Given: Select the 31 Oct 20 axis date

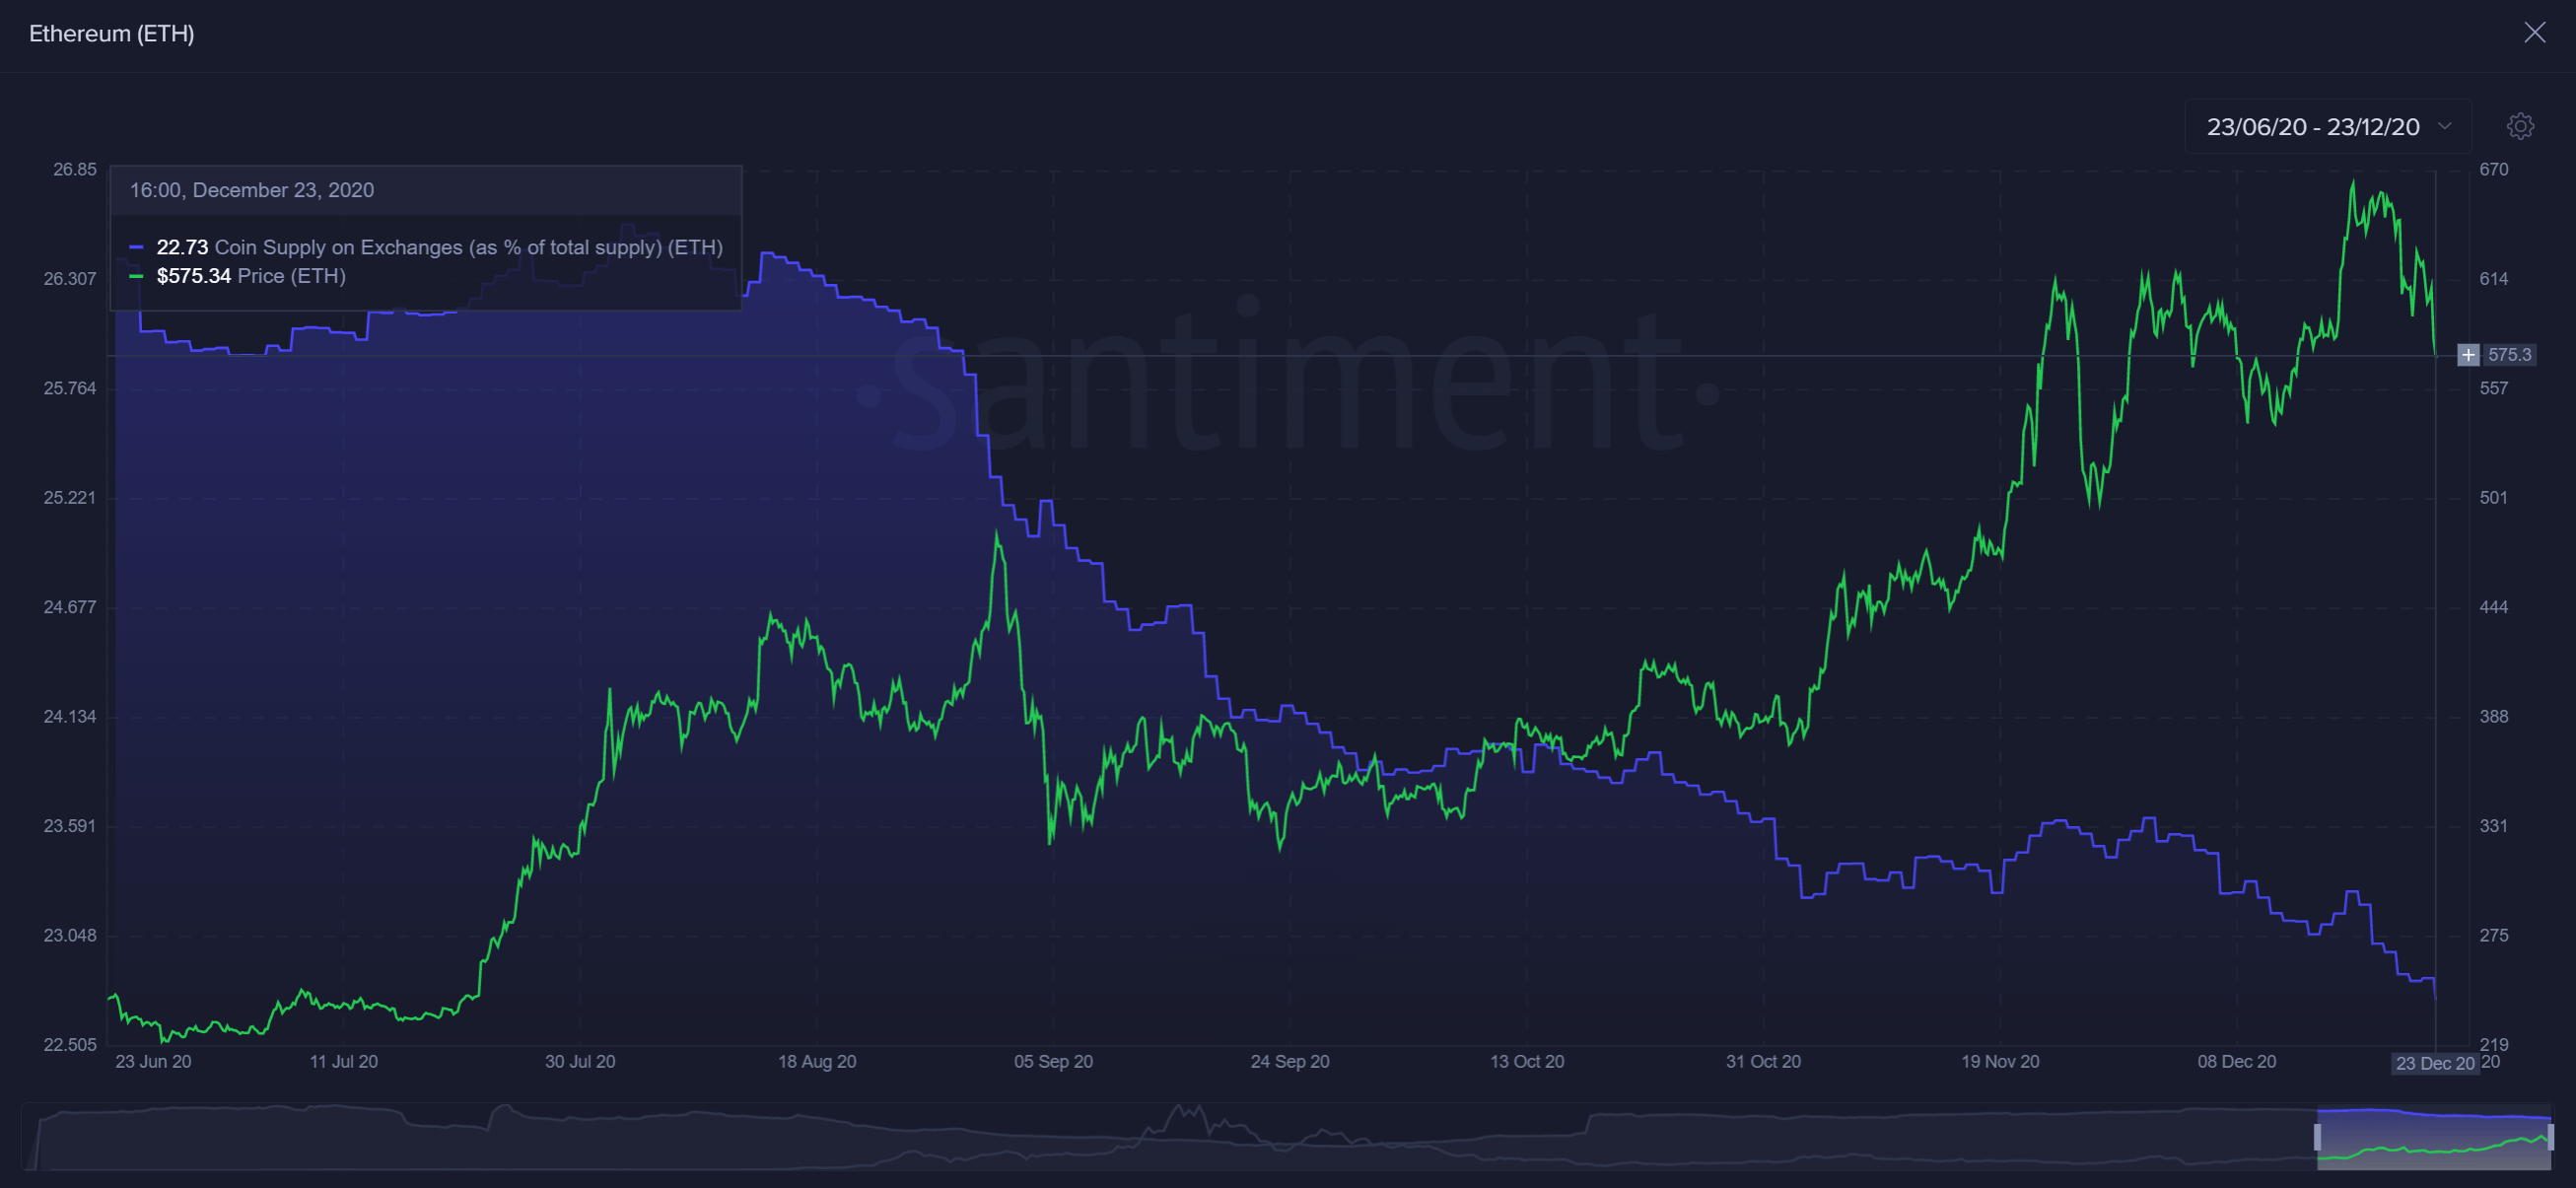Looking at the screenshot, I should click(1763, 1062).
